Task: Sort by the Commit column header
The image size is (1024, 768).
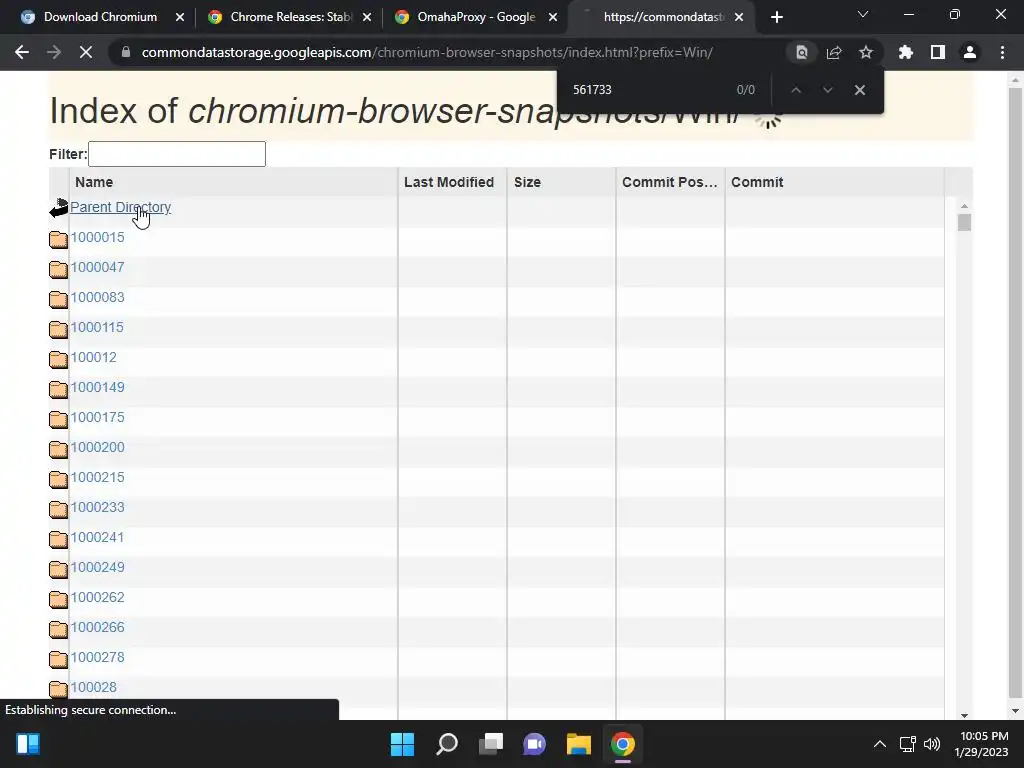Action: (x=835, y=182)
